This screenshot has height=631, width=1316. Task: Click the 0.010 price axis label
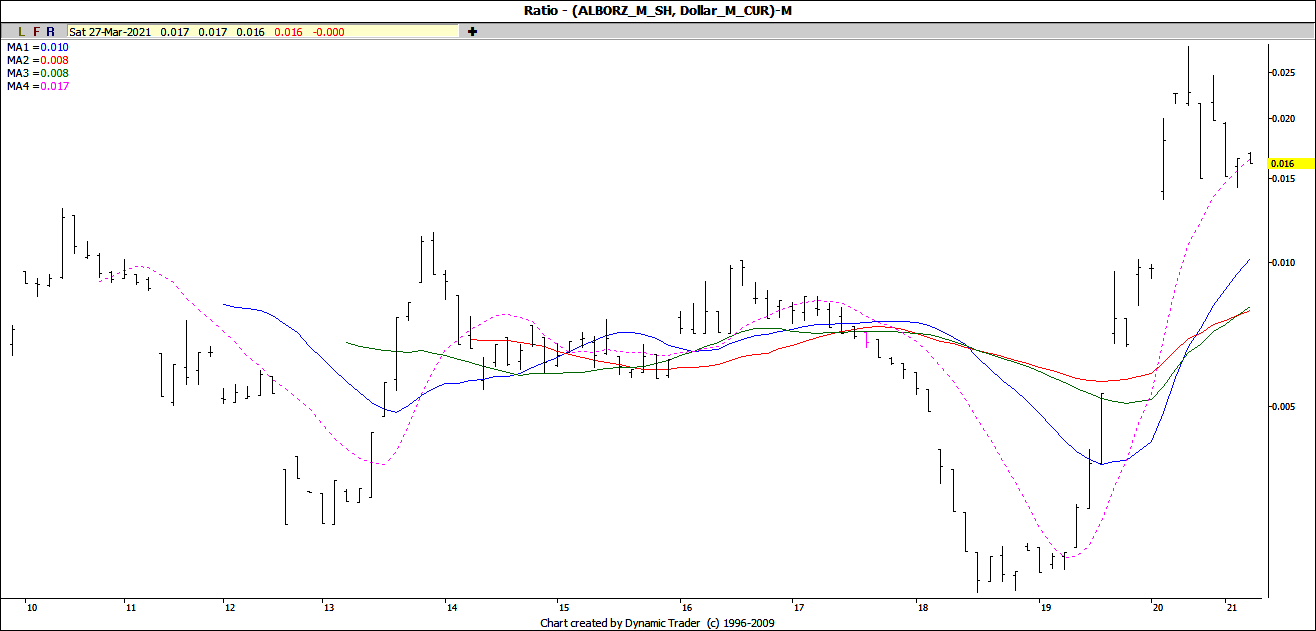(x=1283, y=262)
